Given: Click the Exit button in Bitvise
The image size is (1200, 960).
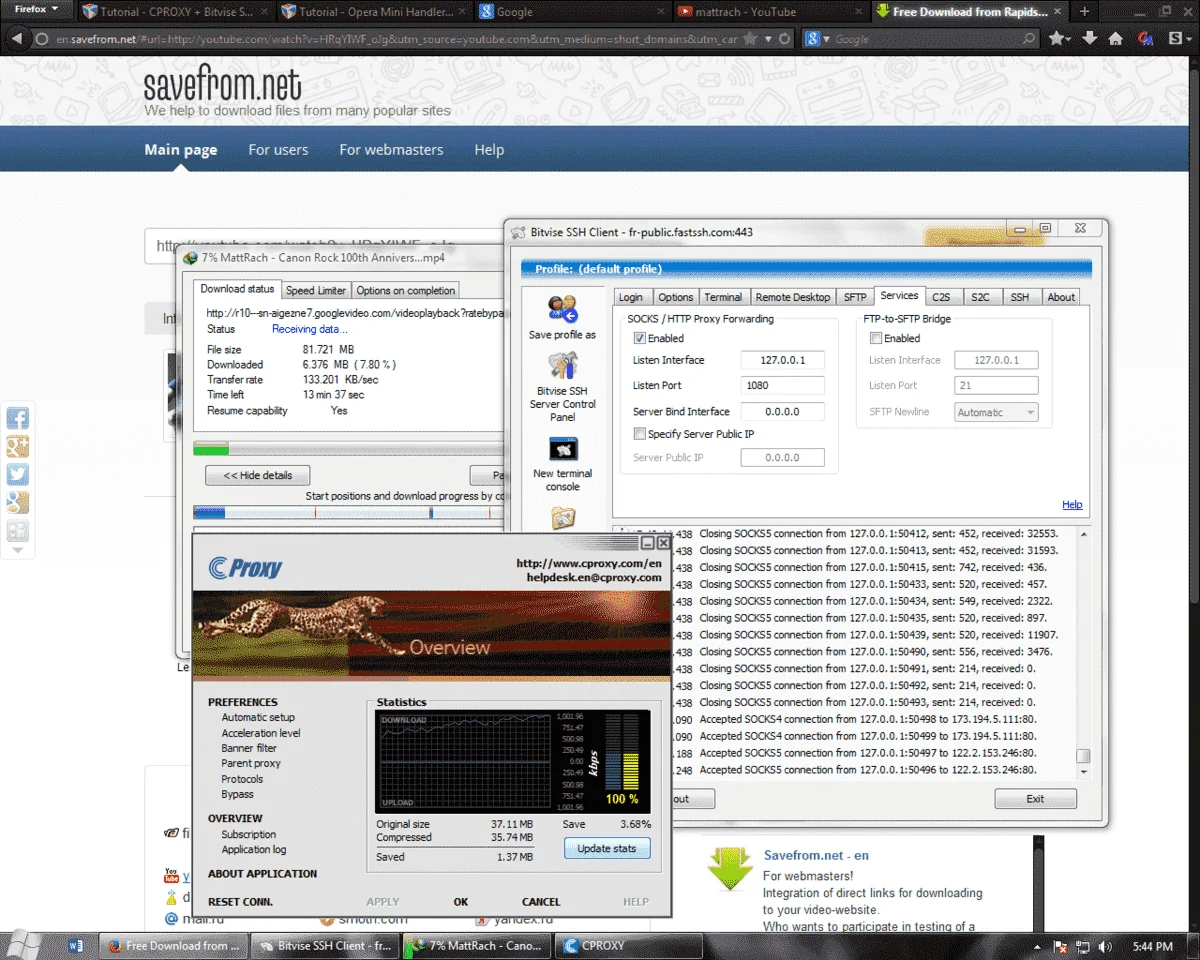Looking at the screenshot, I should pos(1035,799).
